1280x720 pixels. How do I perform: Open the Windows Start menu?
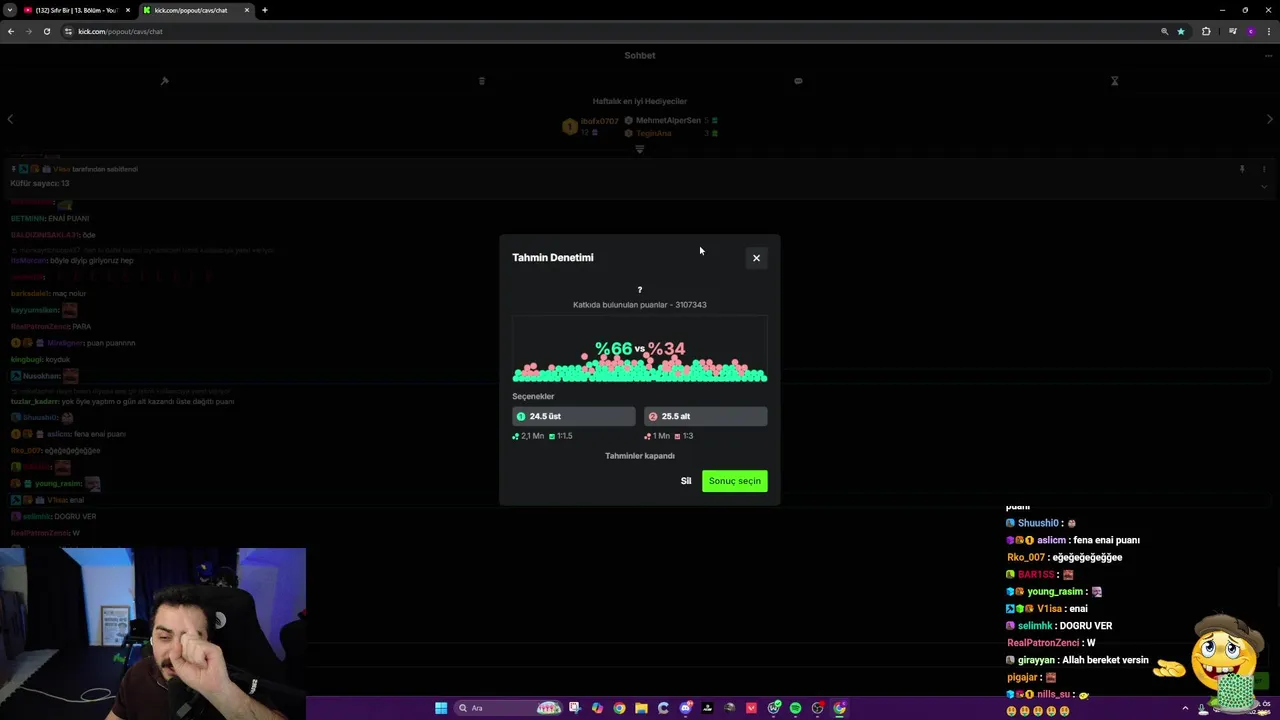pyautogui.click(x=441, y=708)
